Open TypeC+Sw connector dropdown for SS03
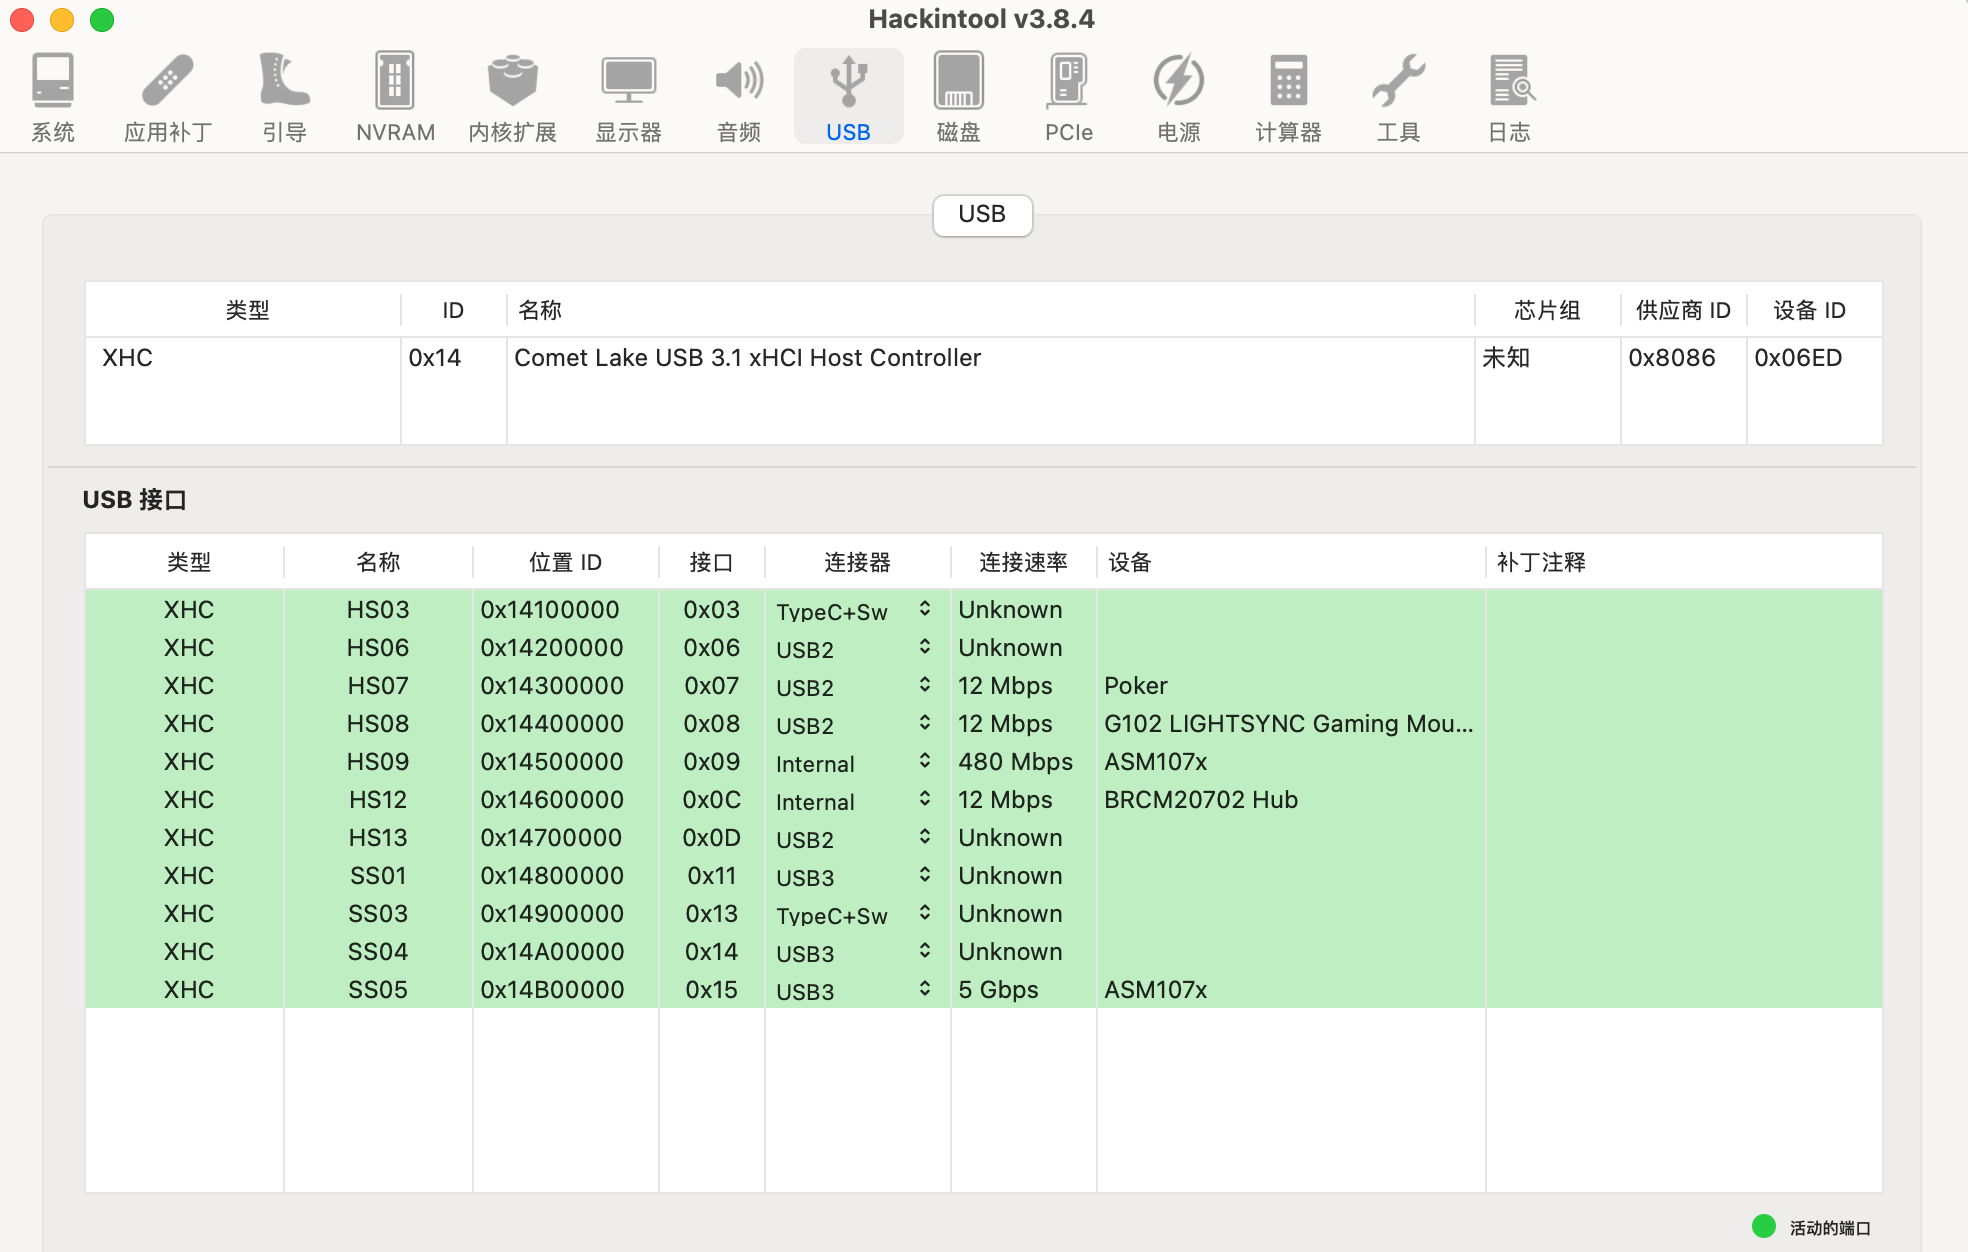The width and height of the screenshot is (1968, 1252). point(856,914)
